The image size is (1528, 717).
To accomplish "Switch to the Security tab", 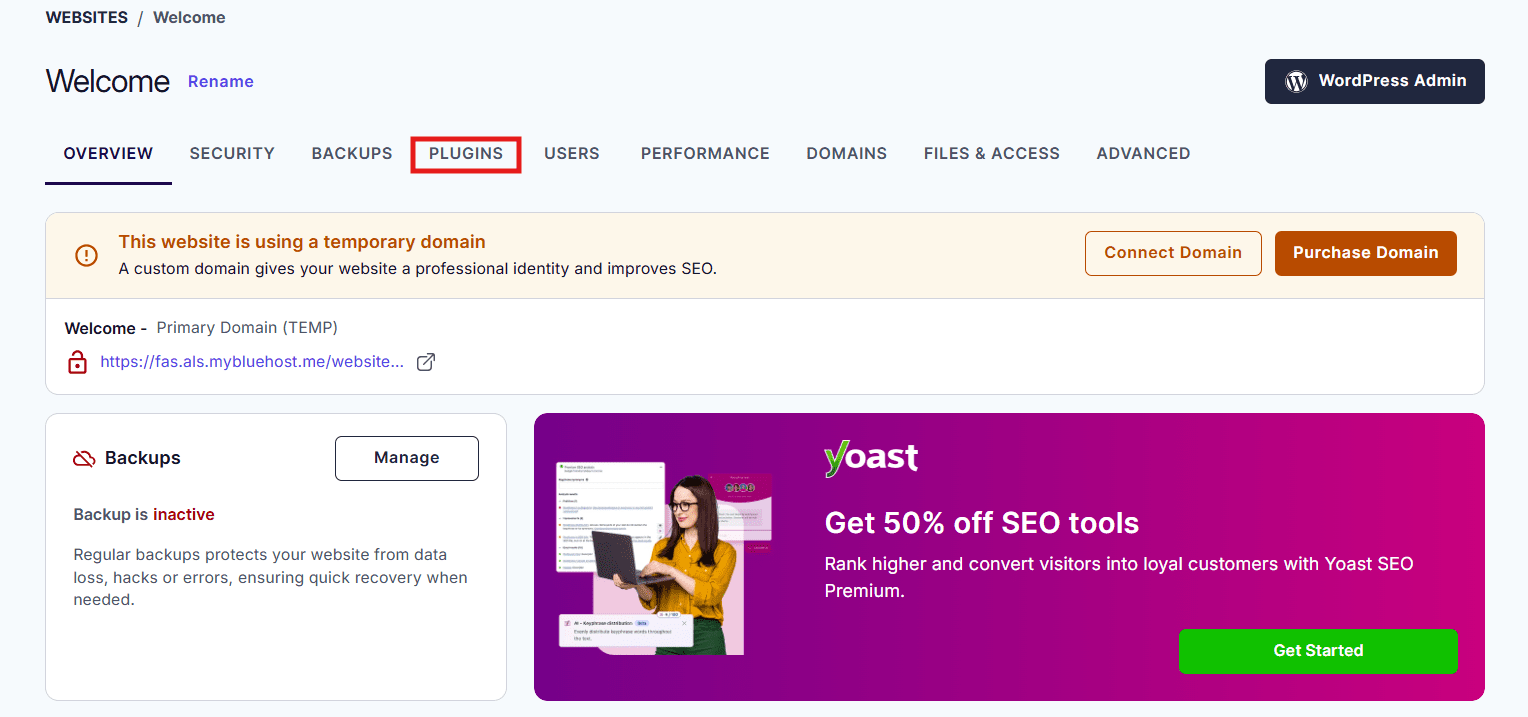I will pyautogui.click(x=232, y=153).
